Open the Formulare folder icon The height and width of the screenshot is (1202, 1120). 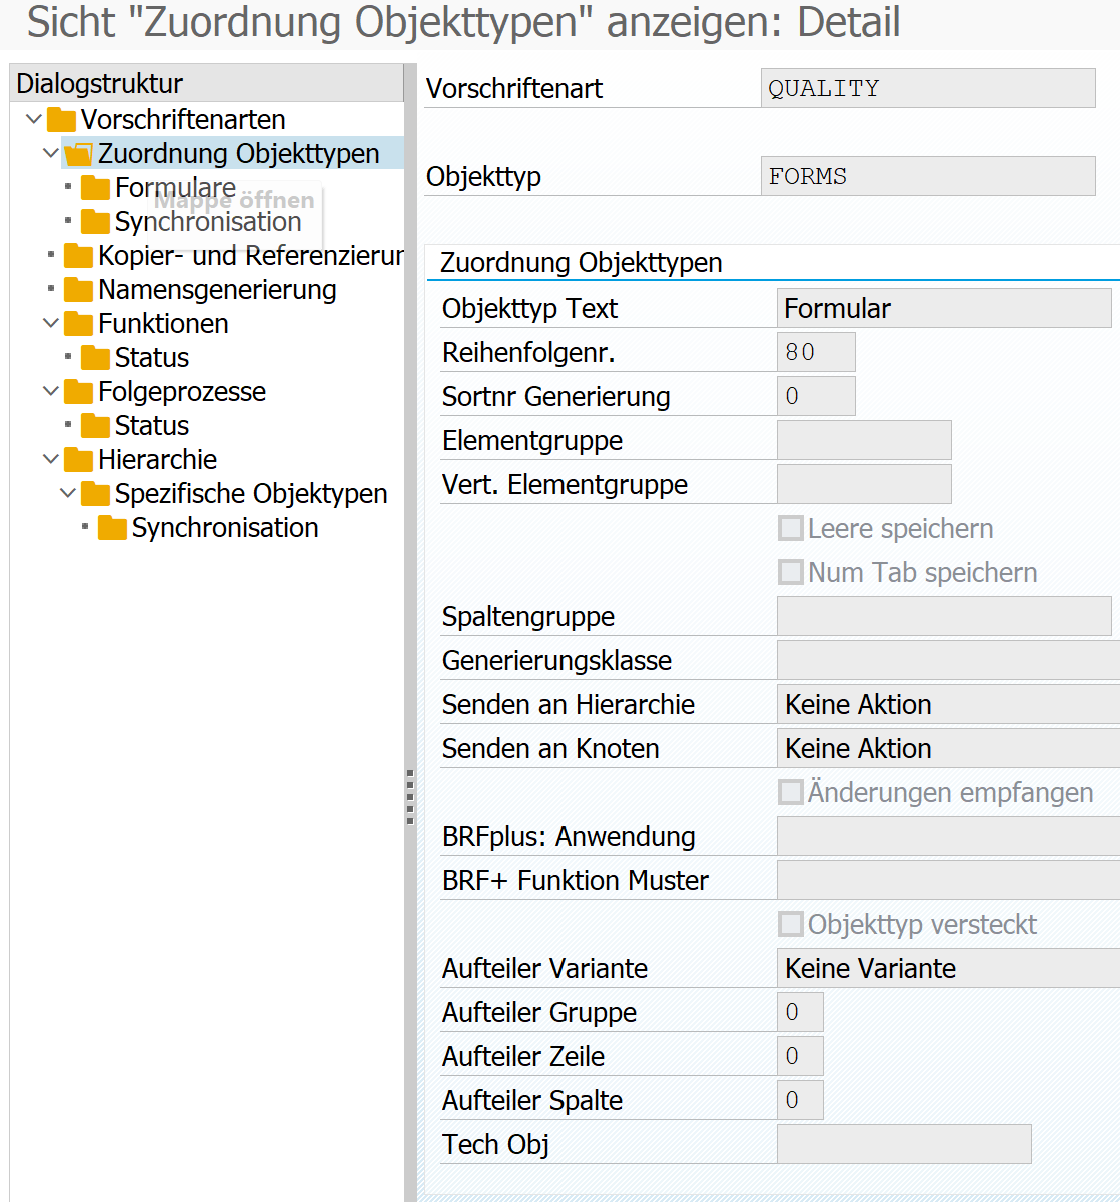coord(95,188)
